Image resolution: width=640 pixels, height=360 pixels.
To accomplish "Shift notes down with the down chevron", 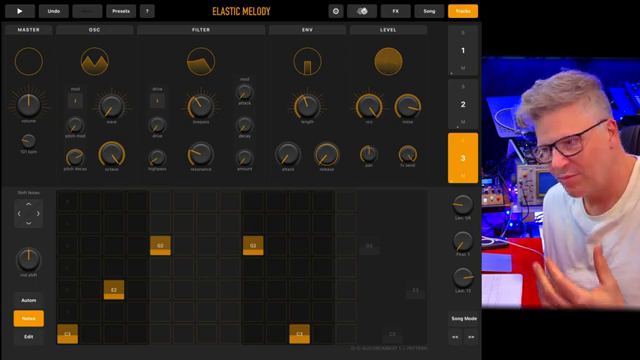I will click(x=29, y=223).
